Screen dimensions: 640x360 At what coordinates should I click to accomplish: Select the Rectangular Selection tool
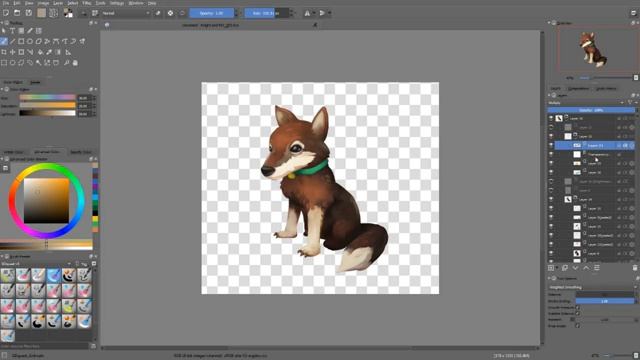tap(4, 63)
